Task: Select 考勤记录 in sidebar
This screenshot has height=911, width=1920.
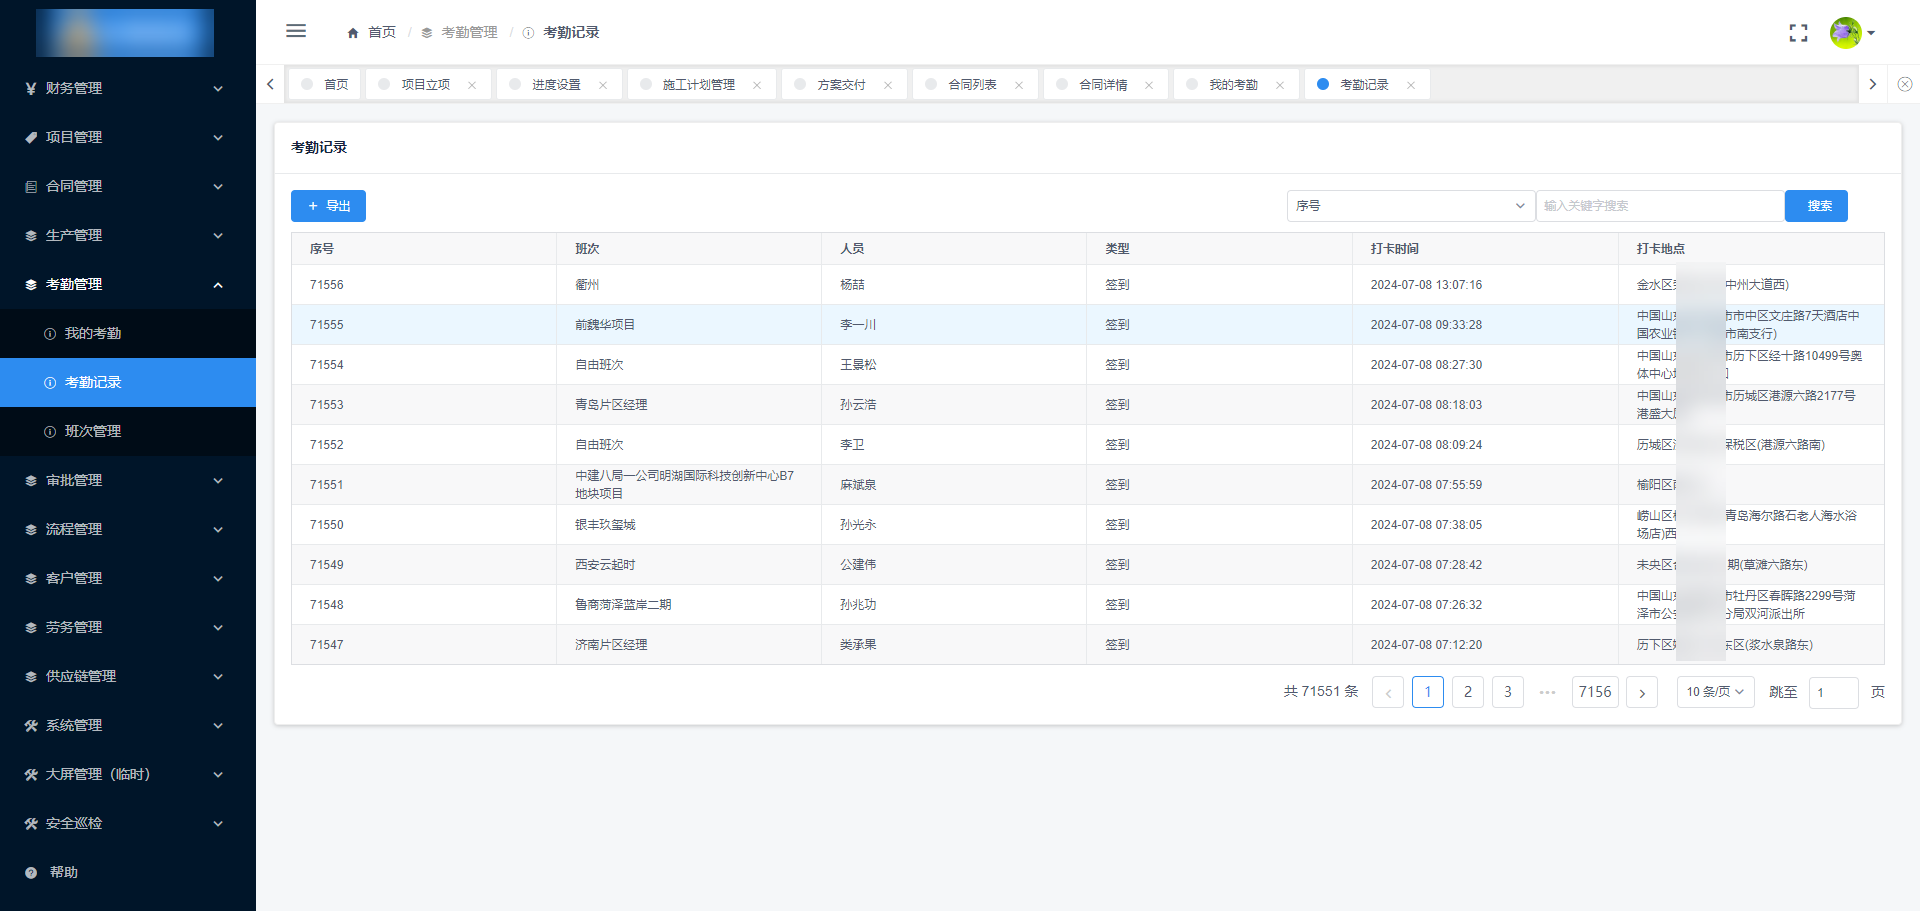Action: point(128,382)
